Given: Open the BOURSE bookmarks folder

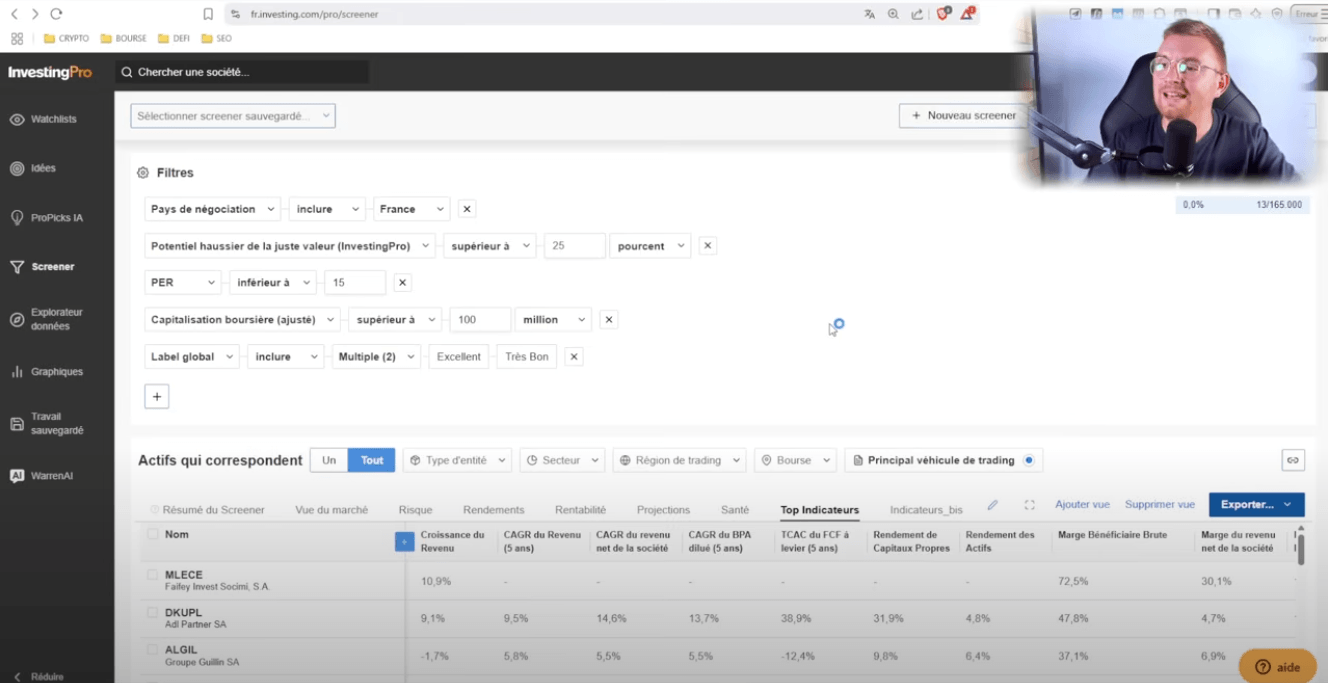Looking at the screenshot, I should [x=124, y=38].
